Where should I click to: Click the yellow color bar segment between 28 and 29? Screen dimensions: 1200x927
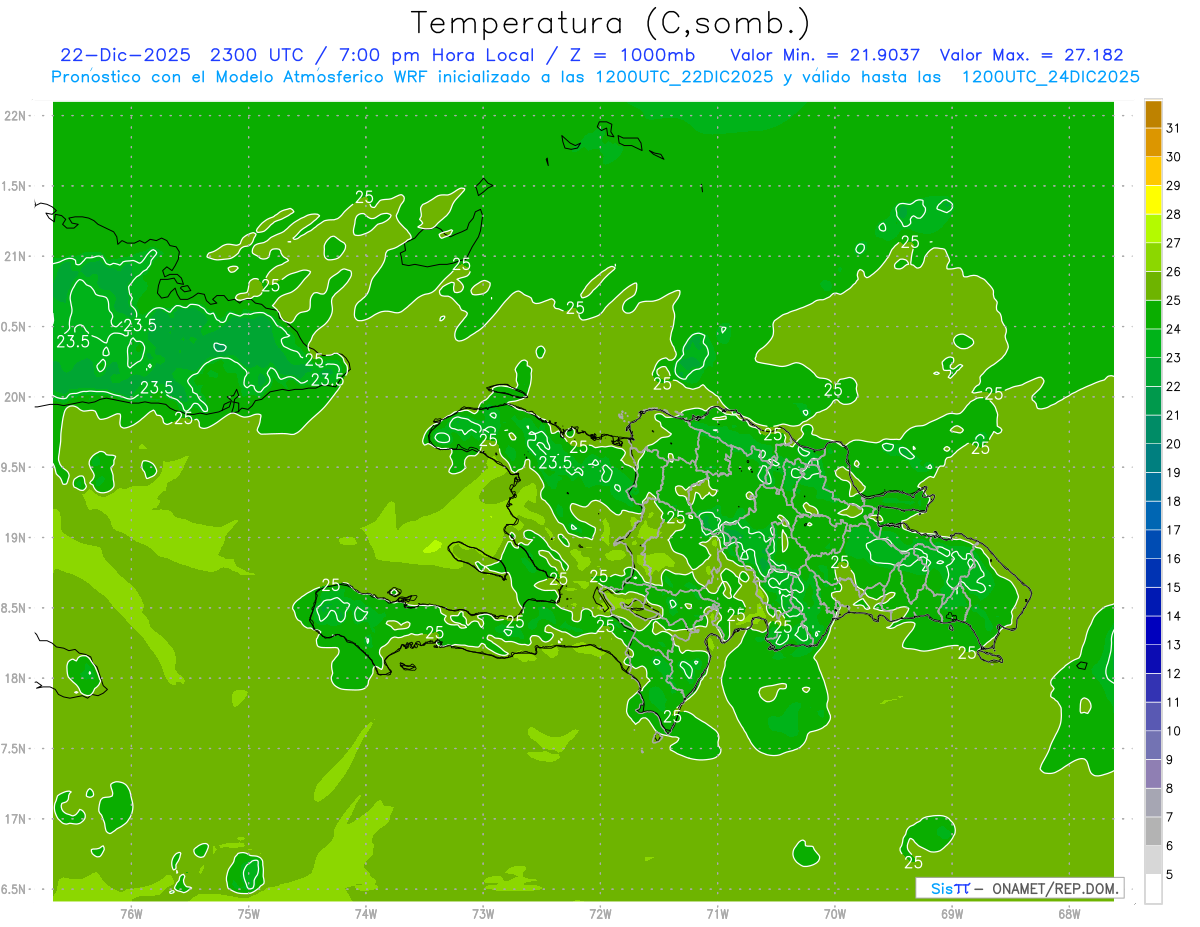point(1153,200)
